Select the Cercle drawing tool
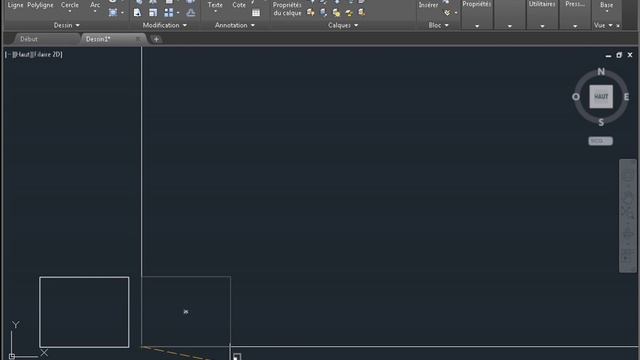The height and width of the screenshot is (360, 640). (x=69, y=5)
